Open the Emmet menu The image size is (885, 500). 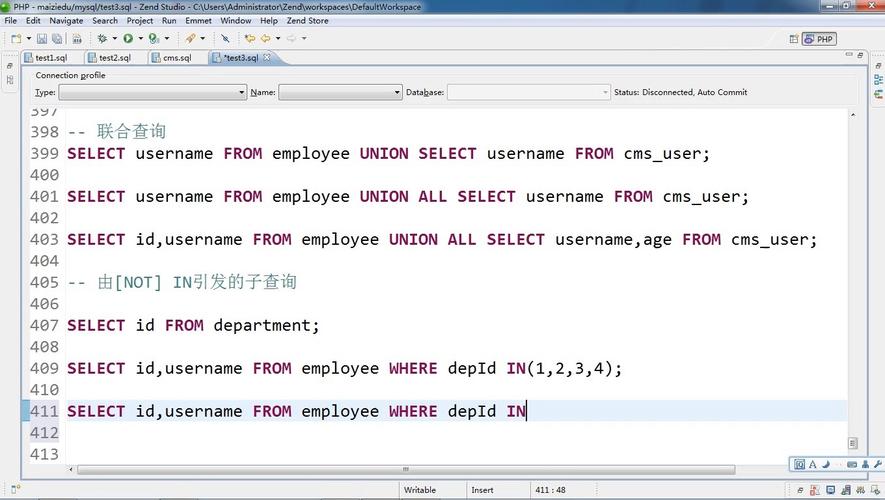(x=198, y=20)
